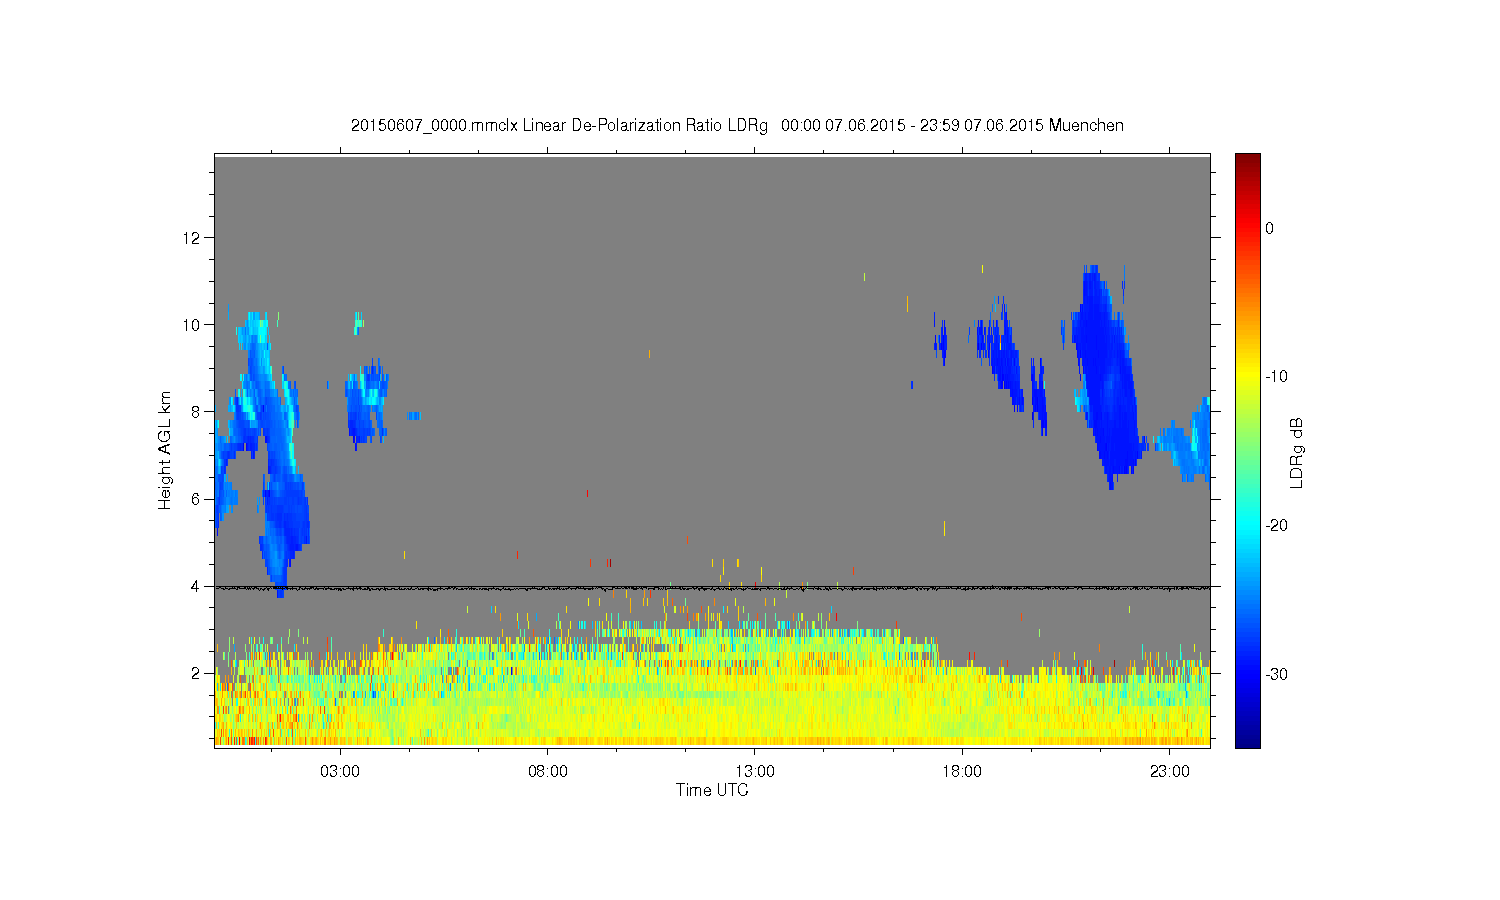Click the 23:00 time axis label
Image resolution: width=1500 pixels, height=900 pixels.
[1170, 772]
